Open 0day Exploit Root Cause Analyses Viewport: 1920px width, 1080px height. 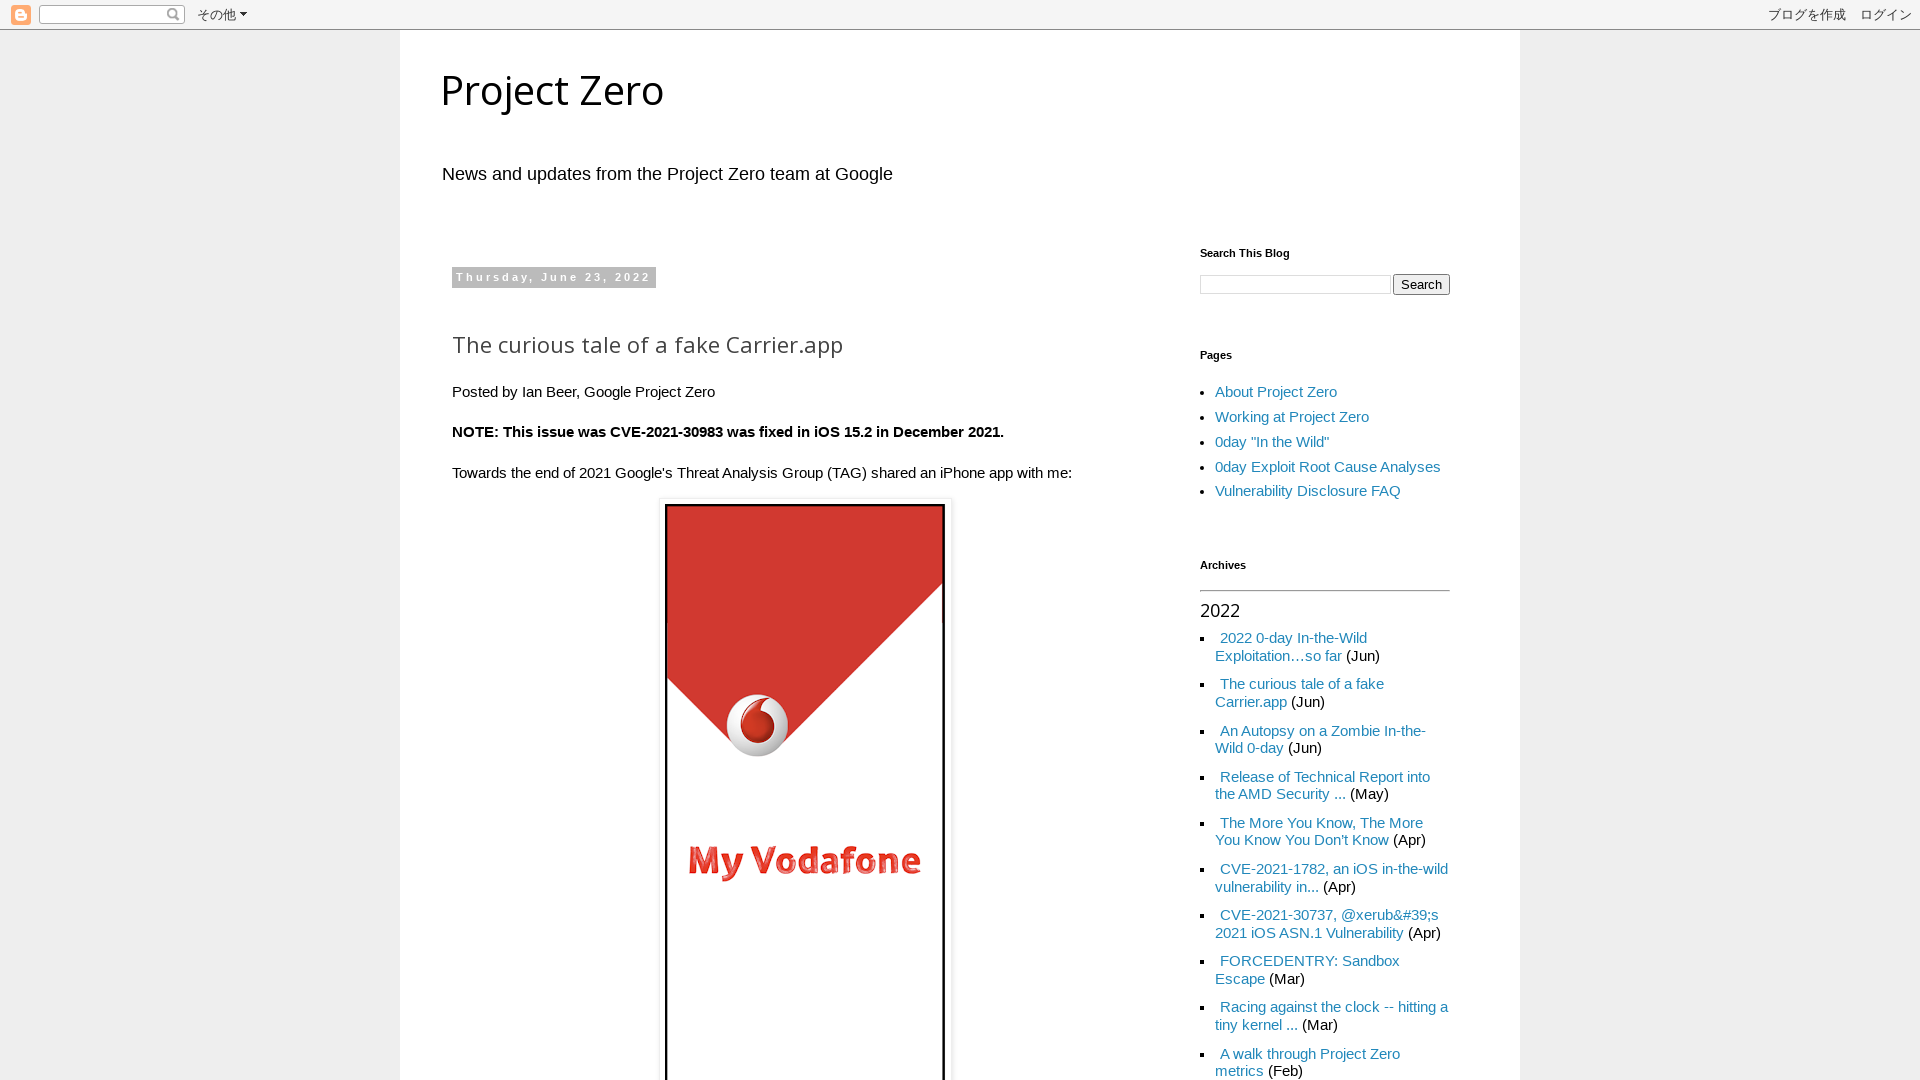click(x=1327, y=466)
